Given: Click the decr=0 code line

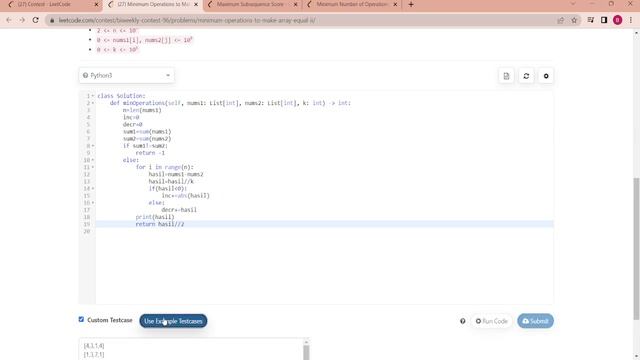Looking at the screenshot, I should [133, 124].
